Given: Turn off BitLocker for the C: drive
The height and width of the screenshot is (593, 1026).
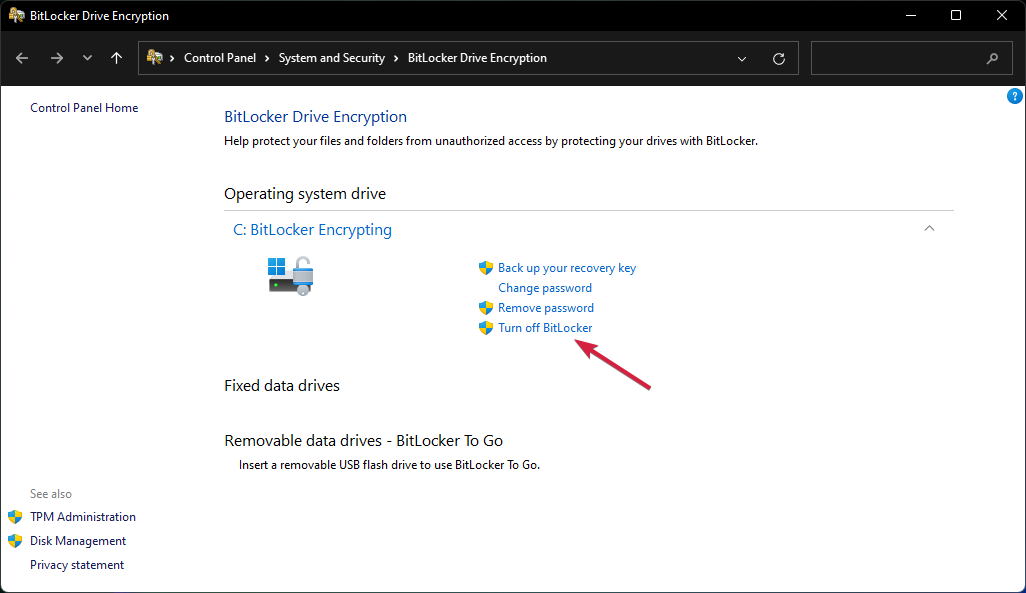Looking at the screenshot, I should (x=545, y=327).
